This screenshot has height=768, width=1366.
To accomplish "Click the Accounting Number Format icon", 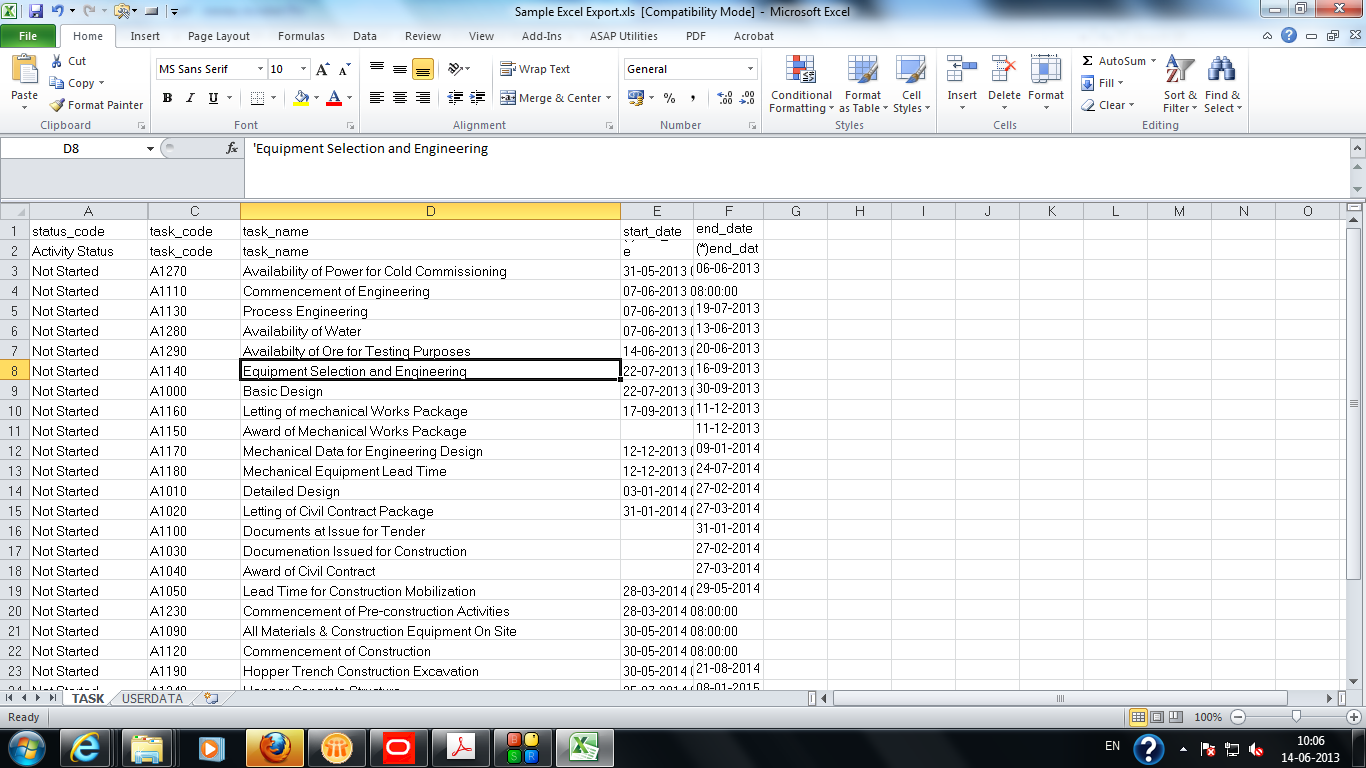I will coord(635,98).
